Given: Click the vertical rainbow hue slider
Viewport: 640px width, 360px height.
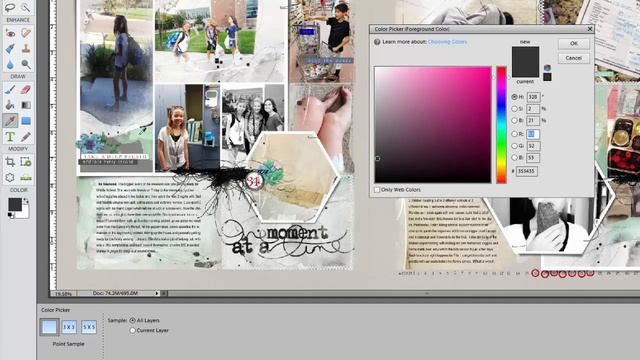Looking at the screenshot, I should click(501, 124).
